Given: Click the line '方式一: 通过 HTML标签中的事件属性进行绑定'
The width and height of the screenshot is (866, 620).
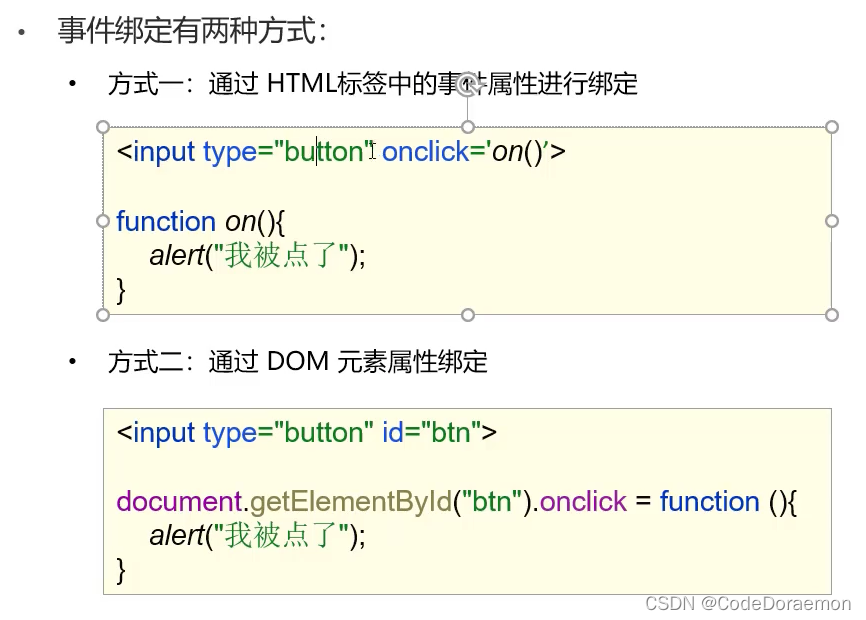Looking at the screenshot, I should click(x=373, y=84).
